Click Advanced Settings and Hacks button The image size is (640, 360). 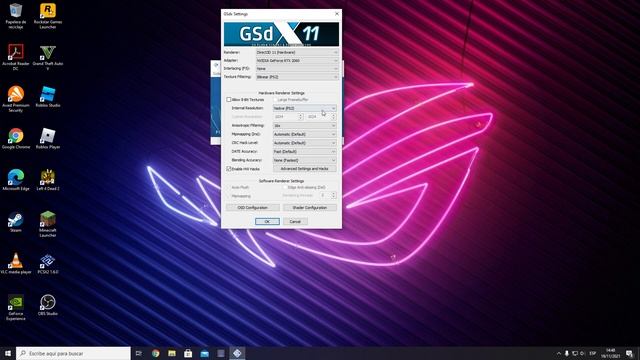tap(304, 169)
